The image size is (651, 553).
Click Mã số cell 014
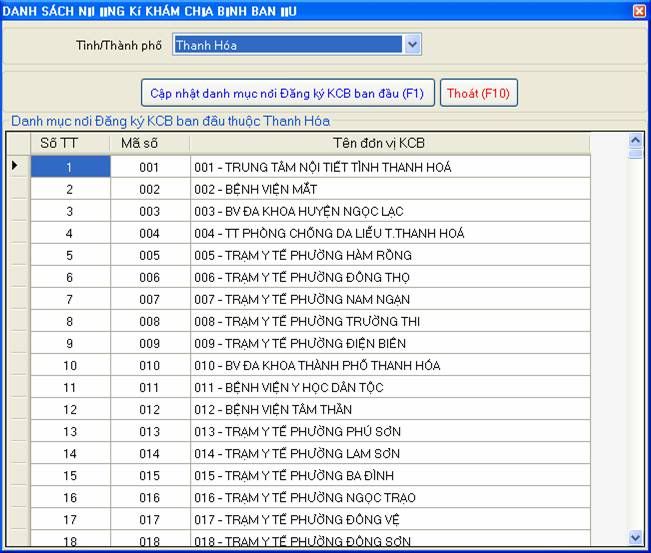click(150, 453)
